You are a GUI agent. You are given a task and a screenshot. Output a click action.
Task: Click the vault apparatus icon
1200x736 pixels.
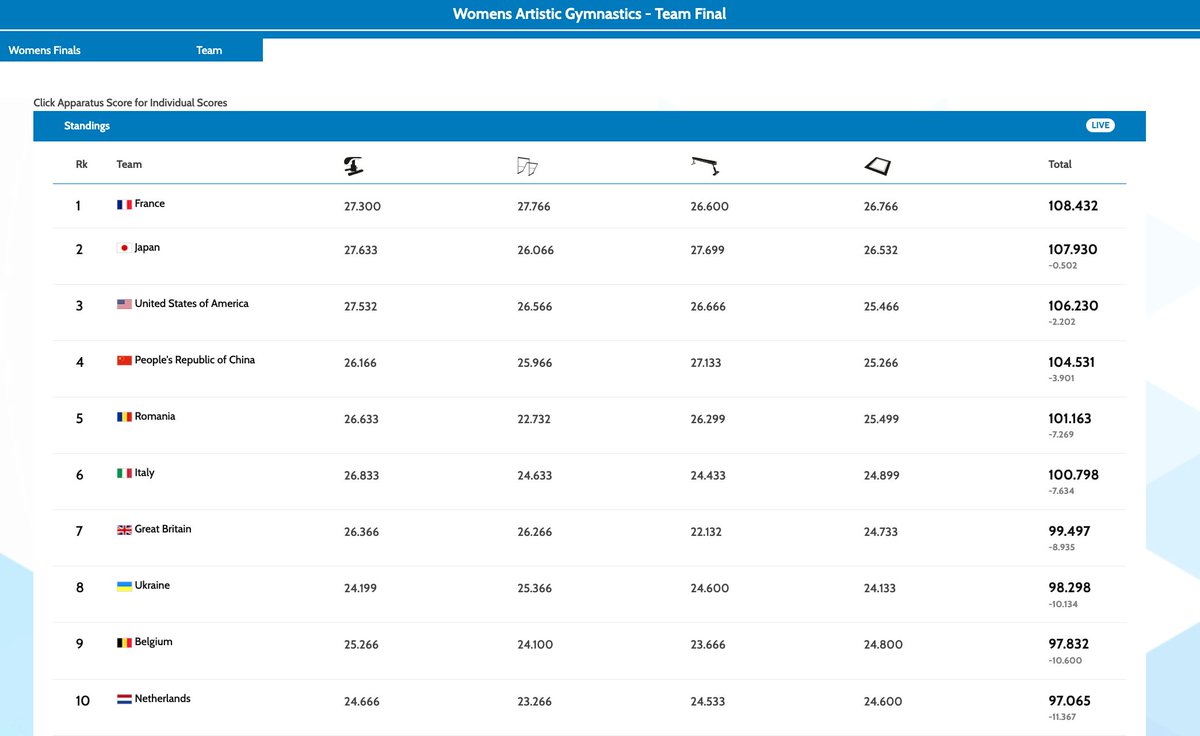(353, 164)
